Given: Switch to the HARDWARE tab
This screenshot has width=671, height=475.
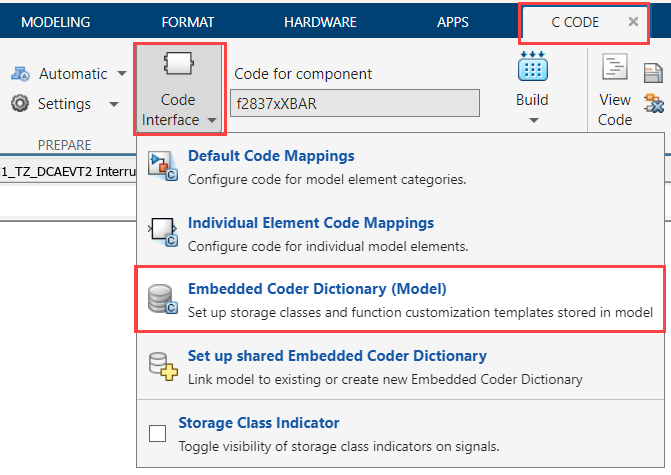Looking at the screenshot, I should pos(320,22).
